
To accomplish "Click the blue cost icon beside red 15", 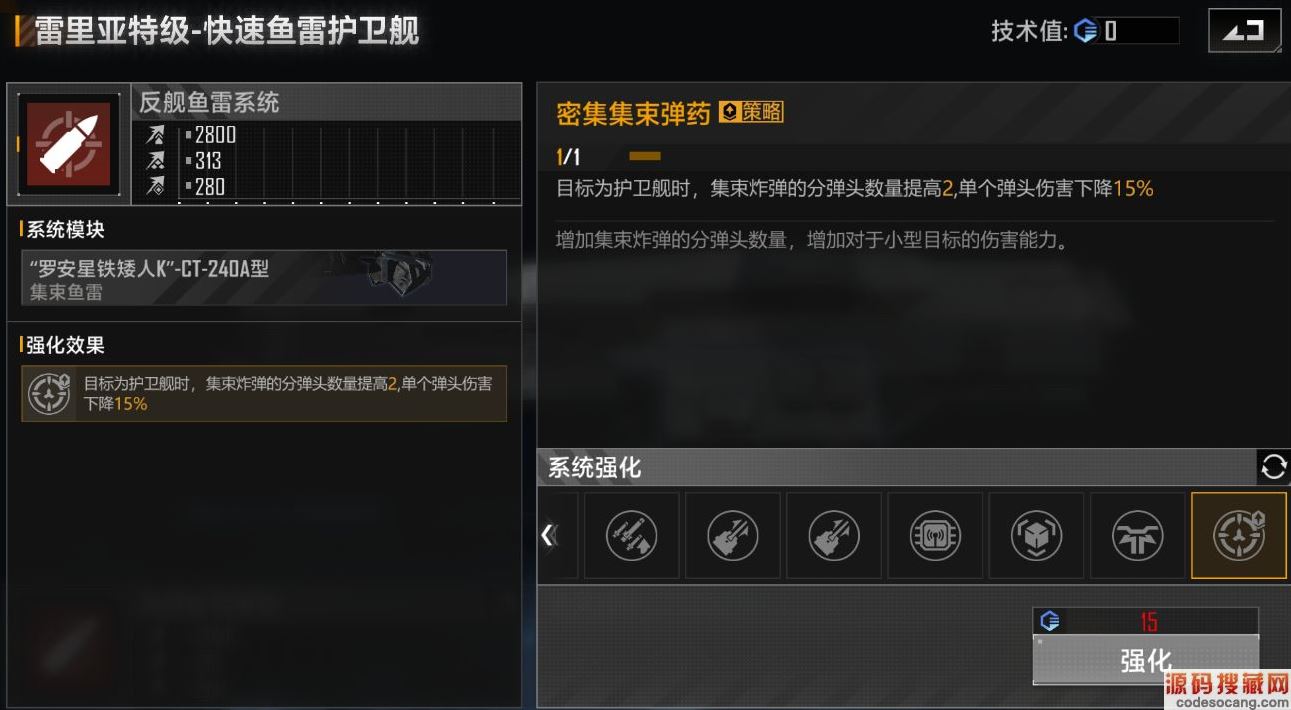I will point(1049,621).
